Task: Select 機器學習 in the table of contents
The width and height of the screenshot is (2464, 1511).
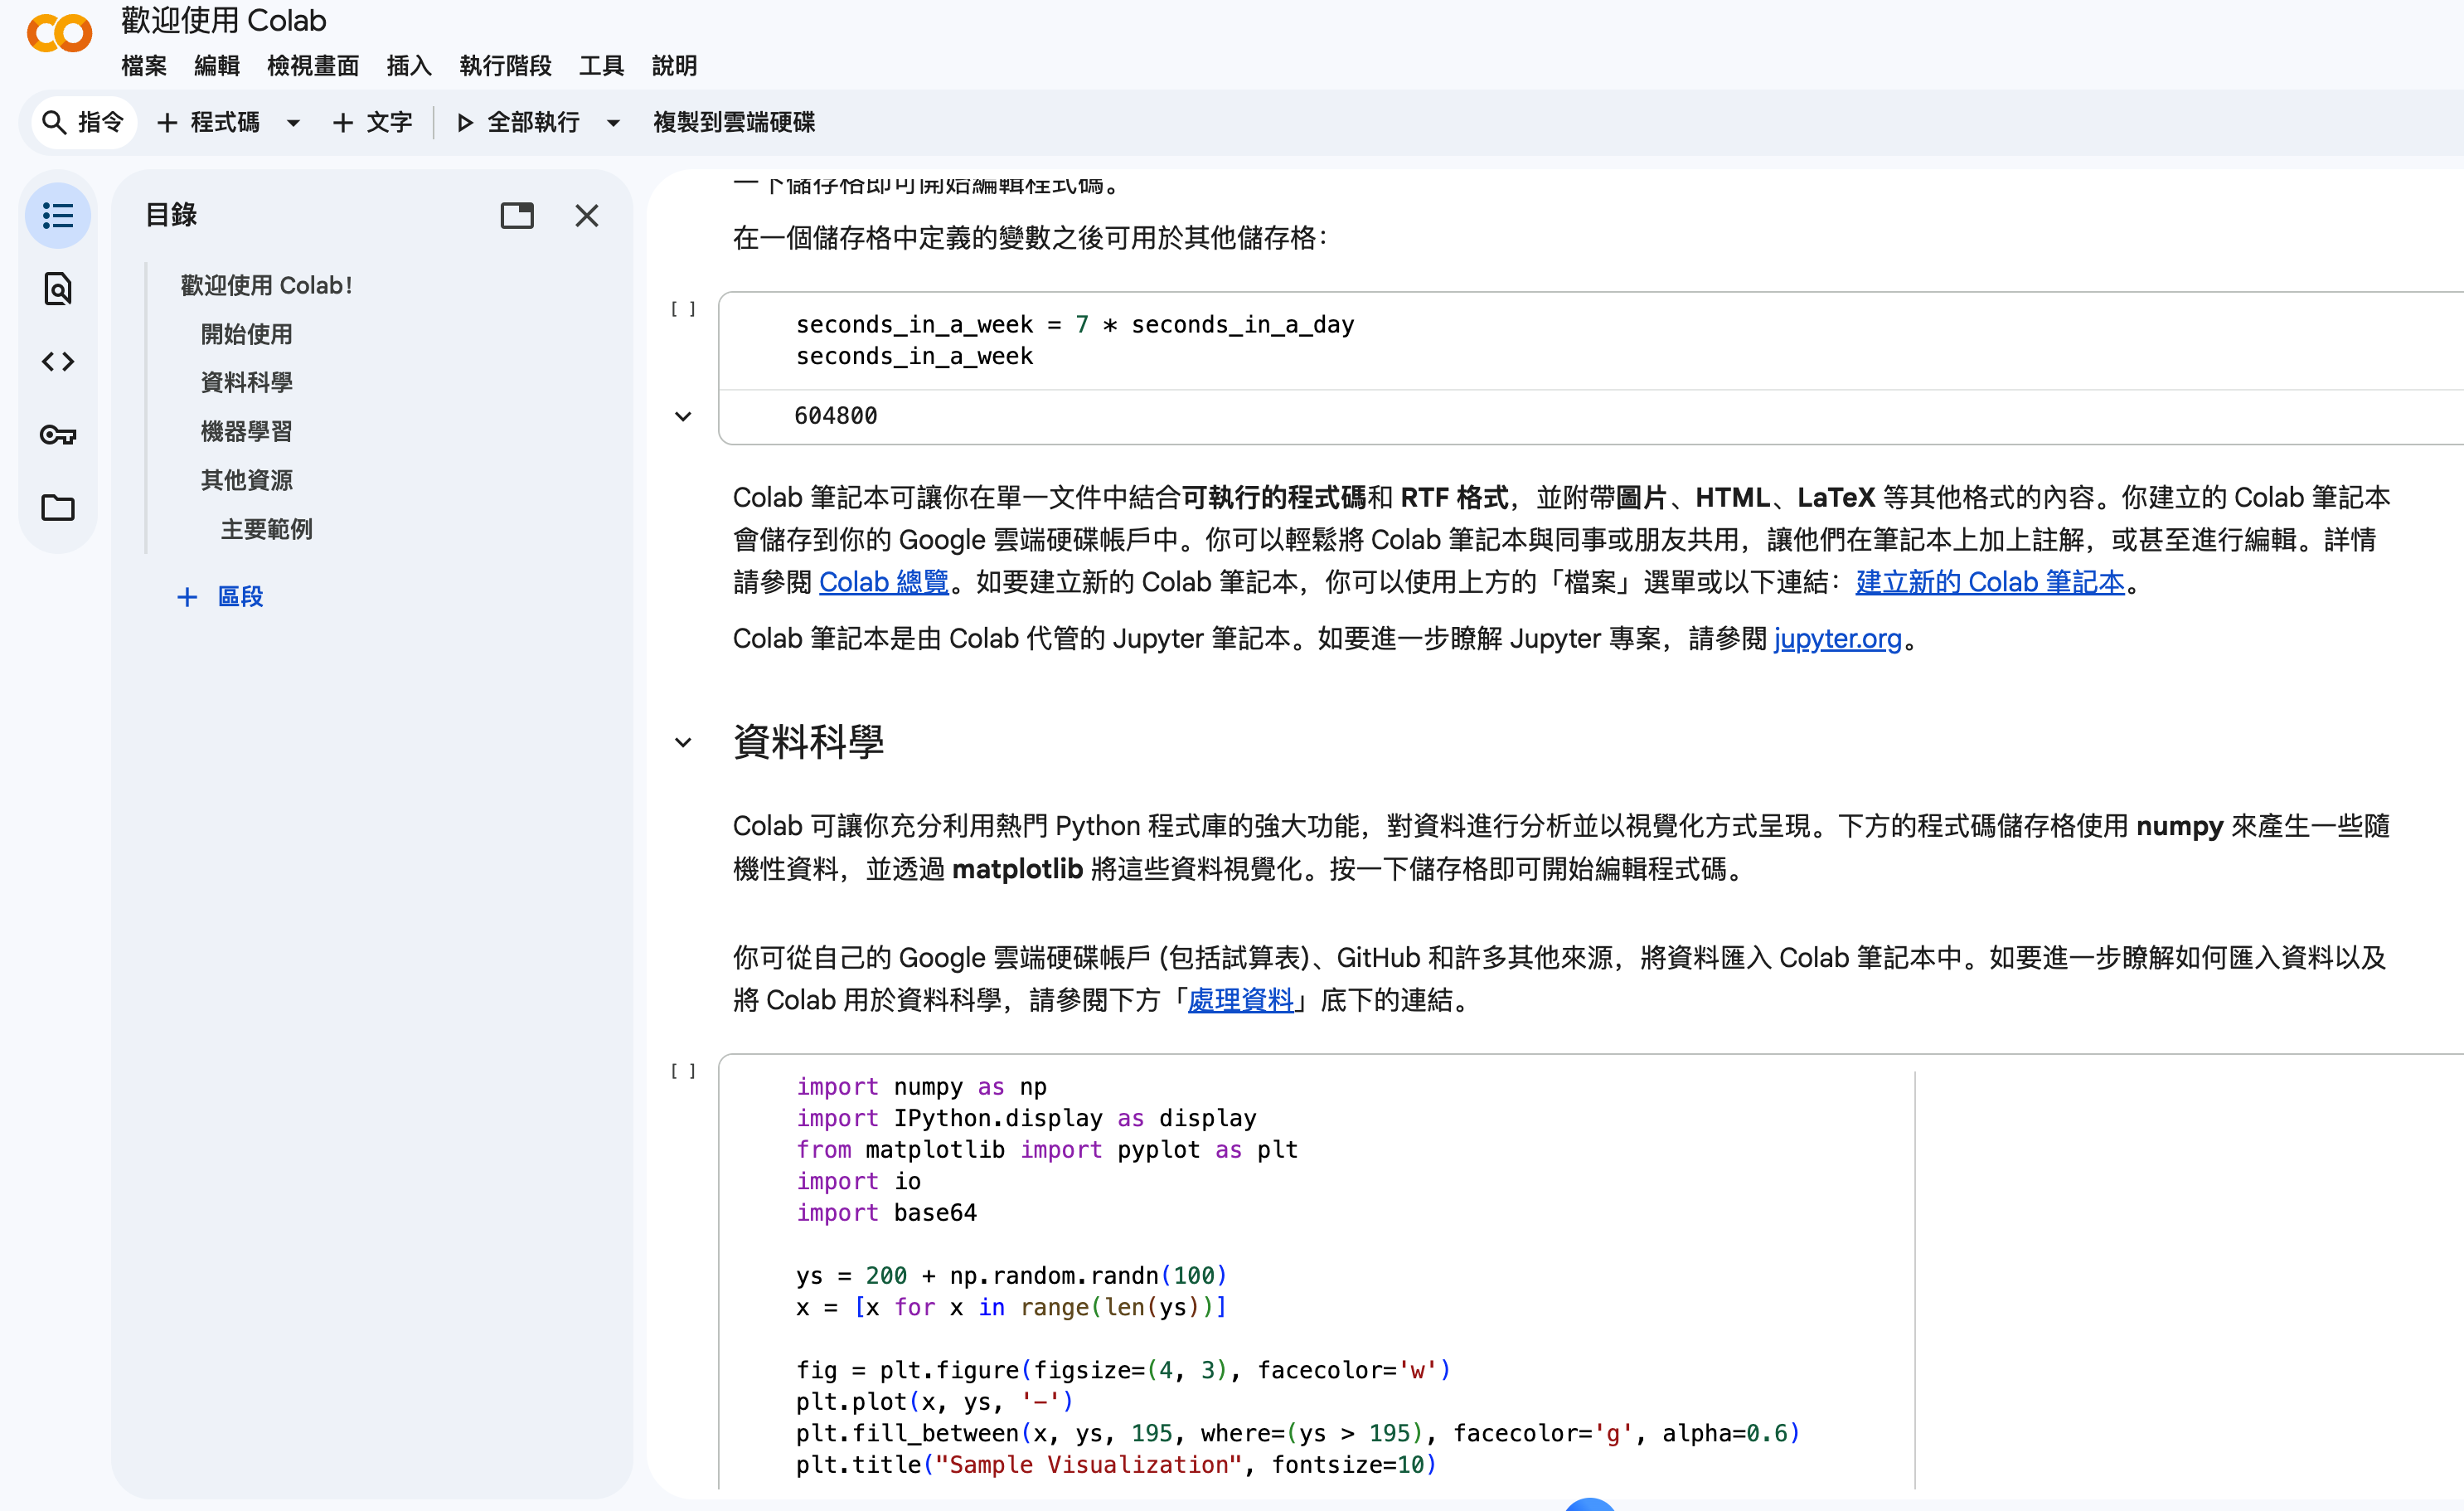Action: point(246,432)
